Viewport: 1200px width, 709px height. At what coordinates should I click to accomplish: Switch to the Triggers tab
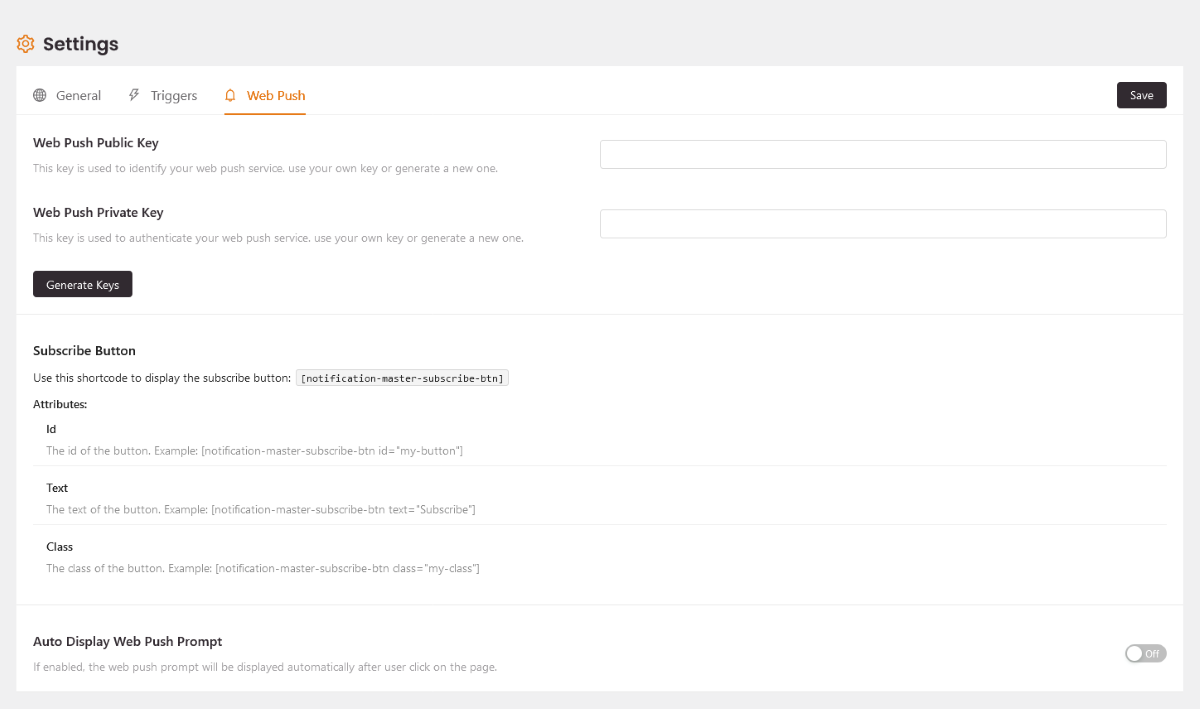pos(163,95)
